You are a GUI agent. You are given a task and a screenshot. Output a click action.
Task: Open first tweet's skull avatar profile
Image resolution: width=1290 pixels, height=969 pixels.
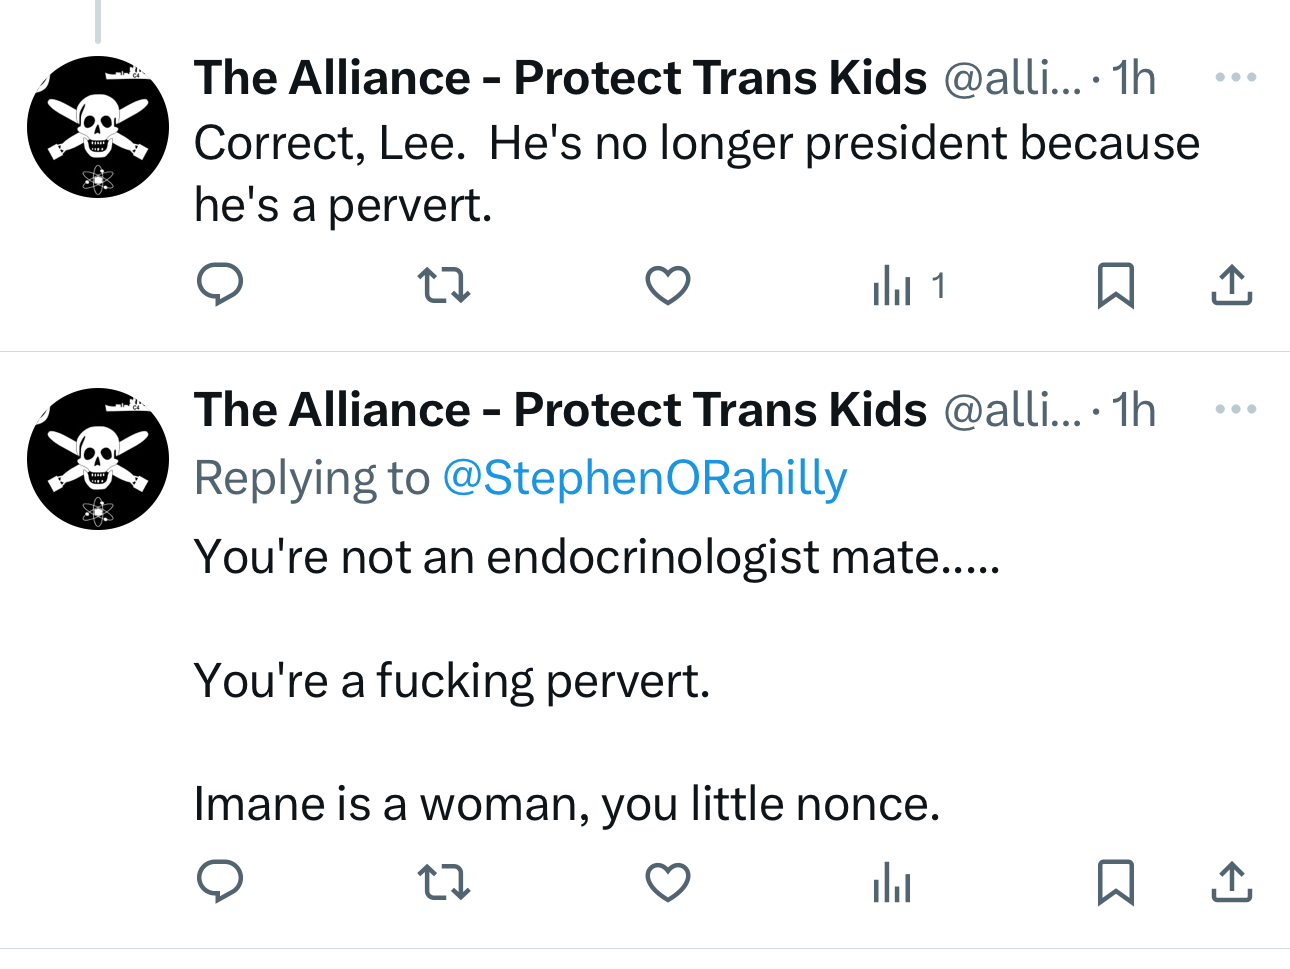coord(97,127)
